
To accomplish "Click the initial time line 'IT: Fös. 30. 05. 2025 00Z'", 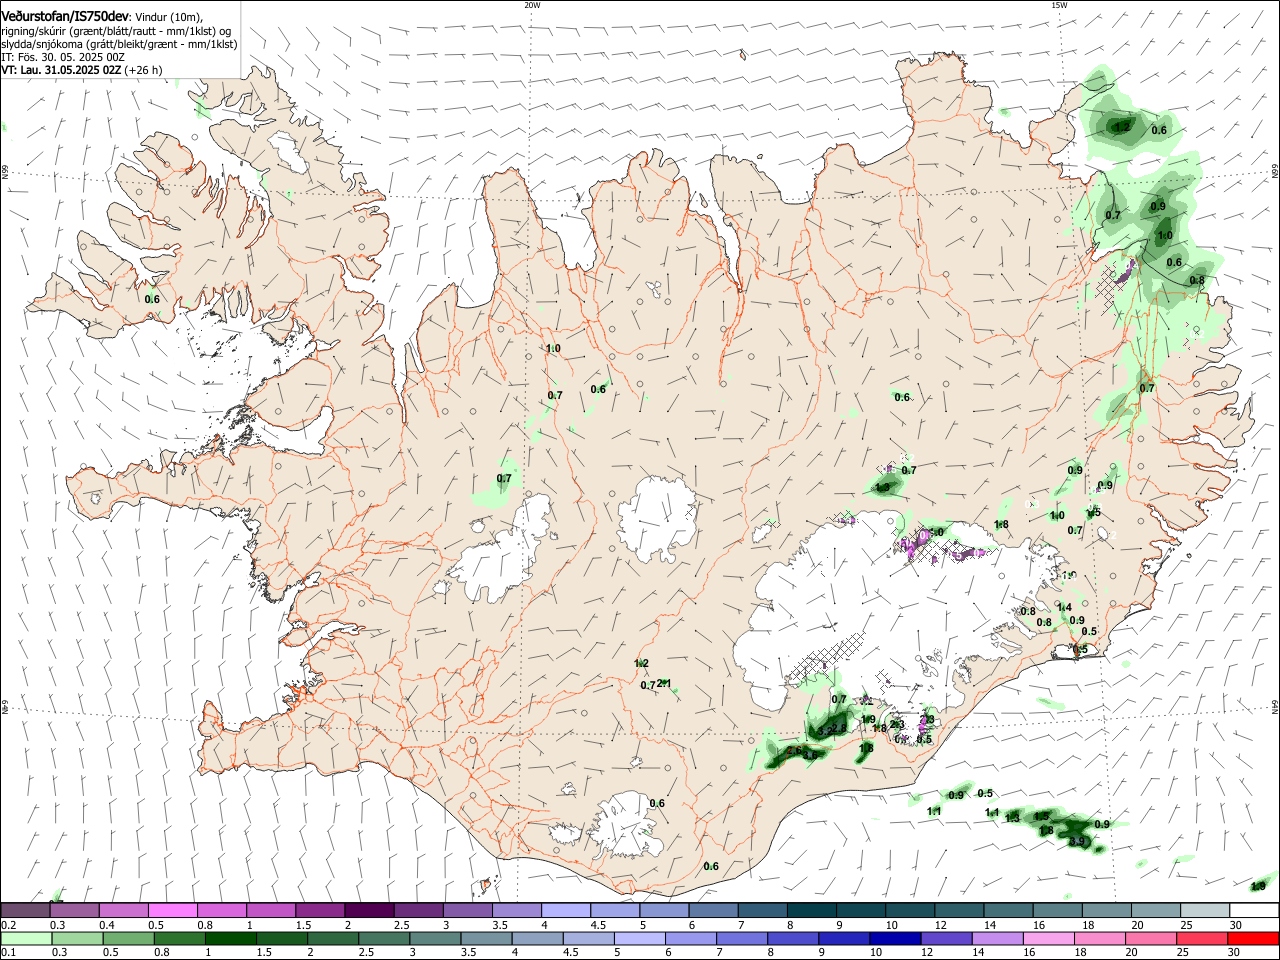I will (63, 57).
